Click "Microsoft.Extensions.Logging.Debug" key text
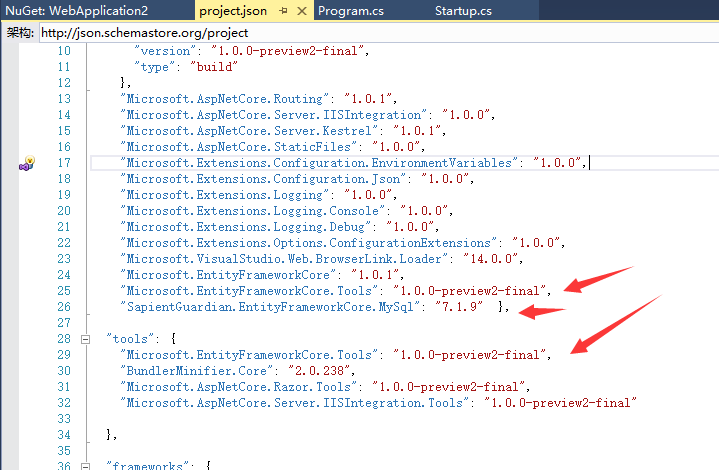The width and height of the screenshot is (719, 470). click(x=245, y=227)
